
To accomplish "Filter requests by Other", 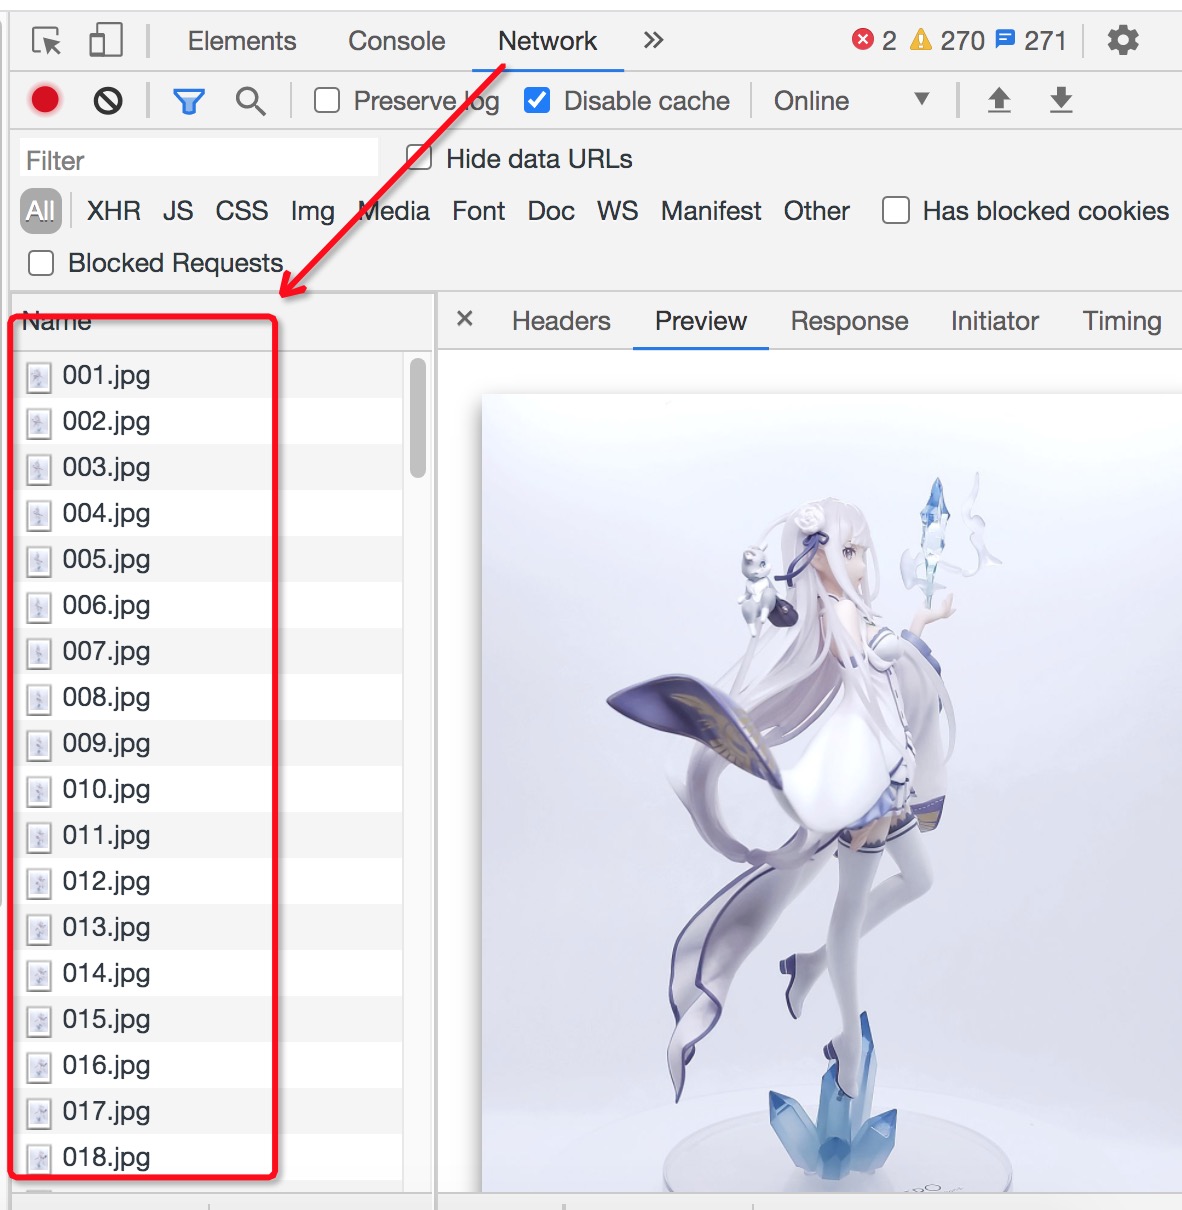I will point(817,211).
